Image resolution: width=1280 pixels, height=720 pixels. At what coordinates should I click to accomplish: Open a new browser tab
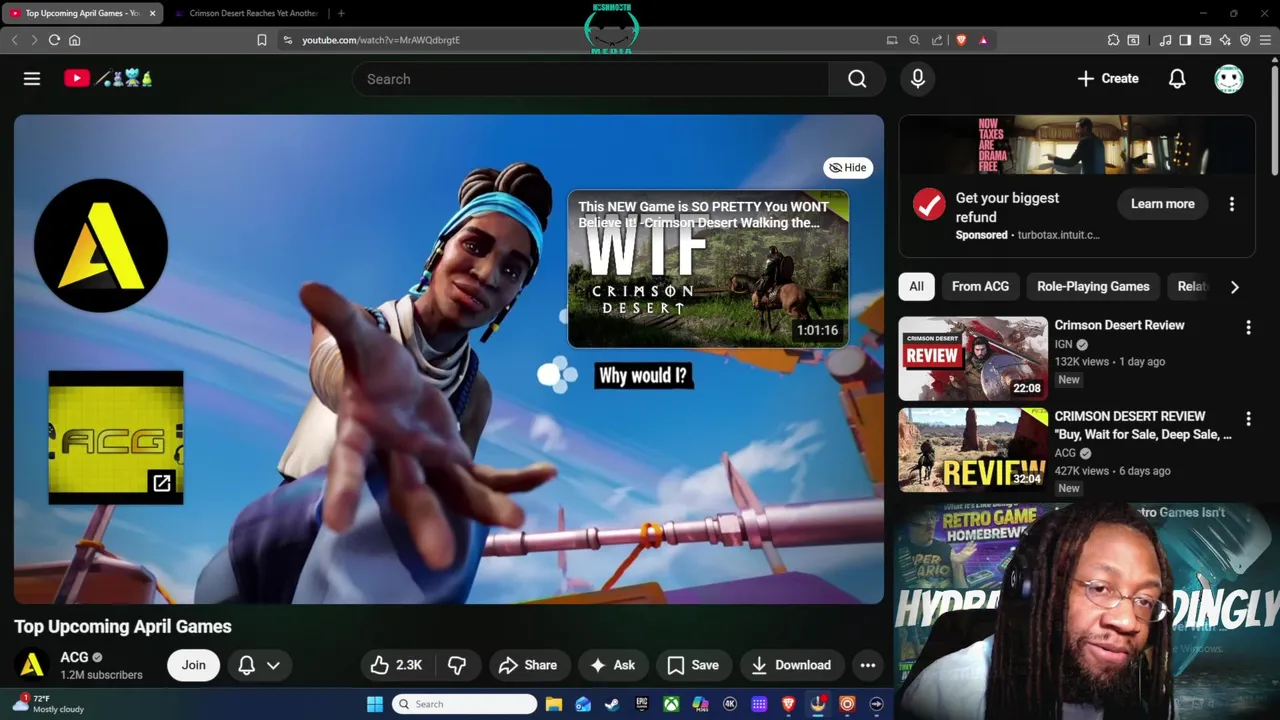pos(341,13)
